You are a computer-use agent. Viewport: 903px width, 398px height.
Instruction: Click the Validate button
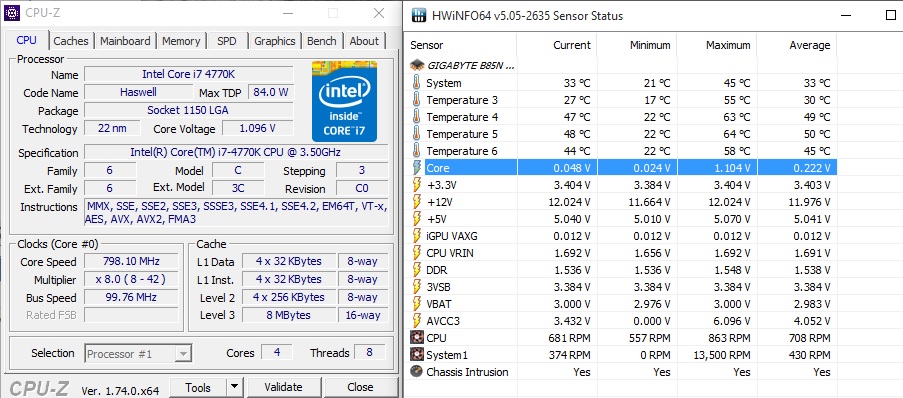(283, 388)
